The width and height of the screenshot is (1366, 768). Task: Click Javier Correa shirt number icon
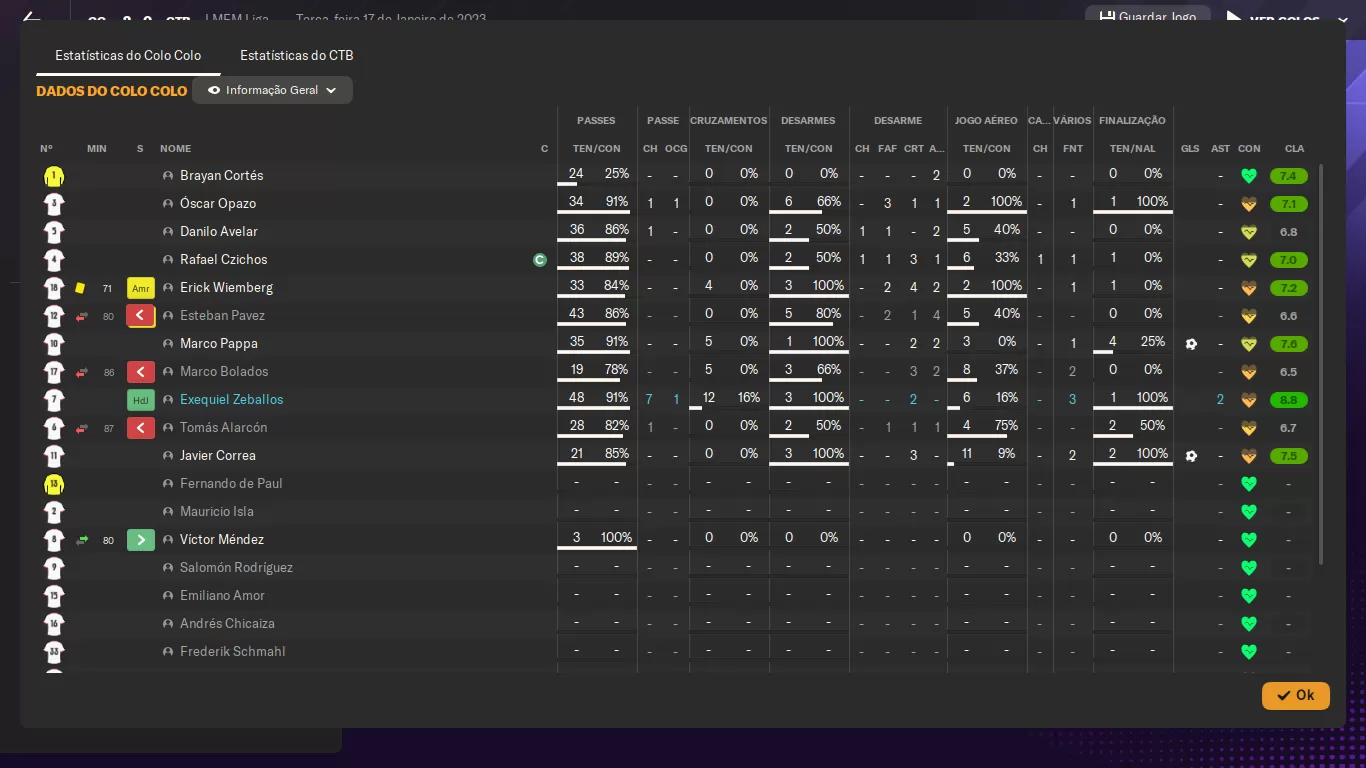54,456
